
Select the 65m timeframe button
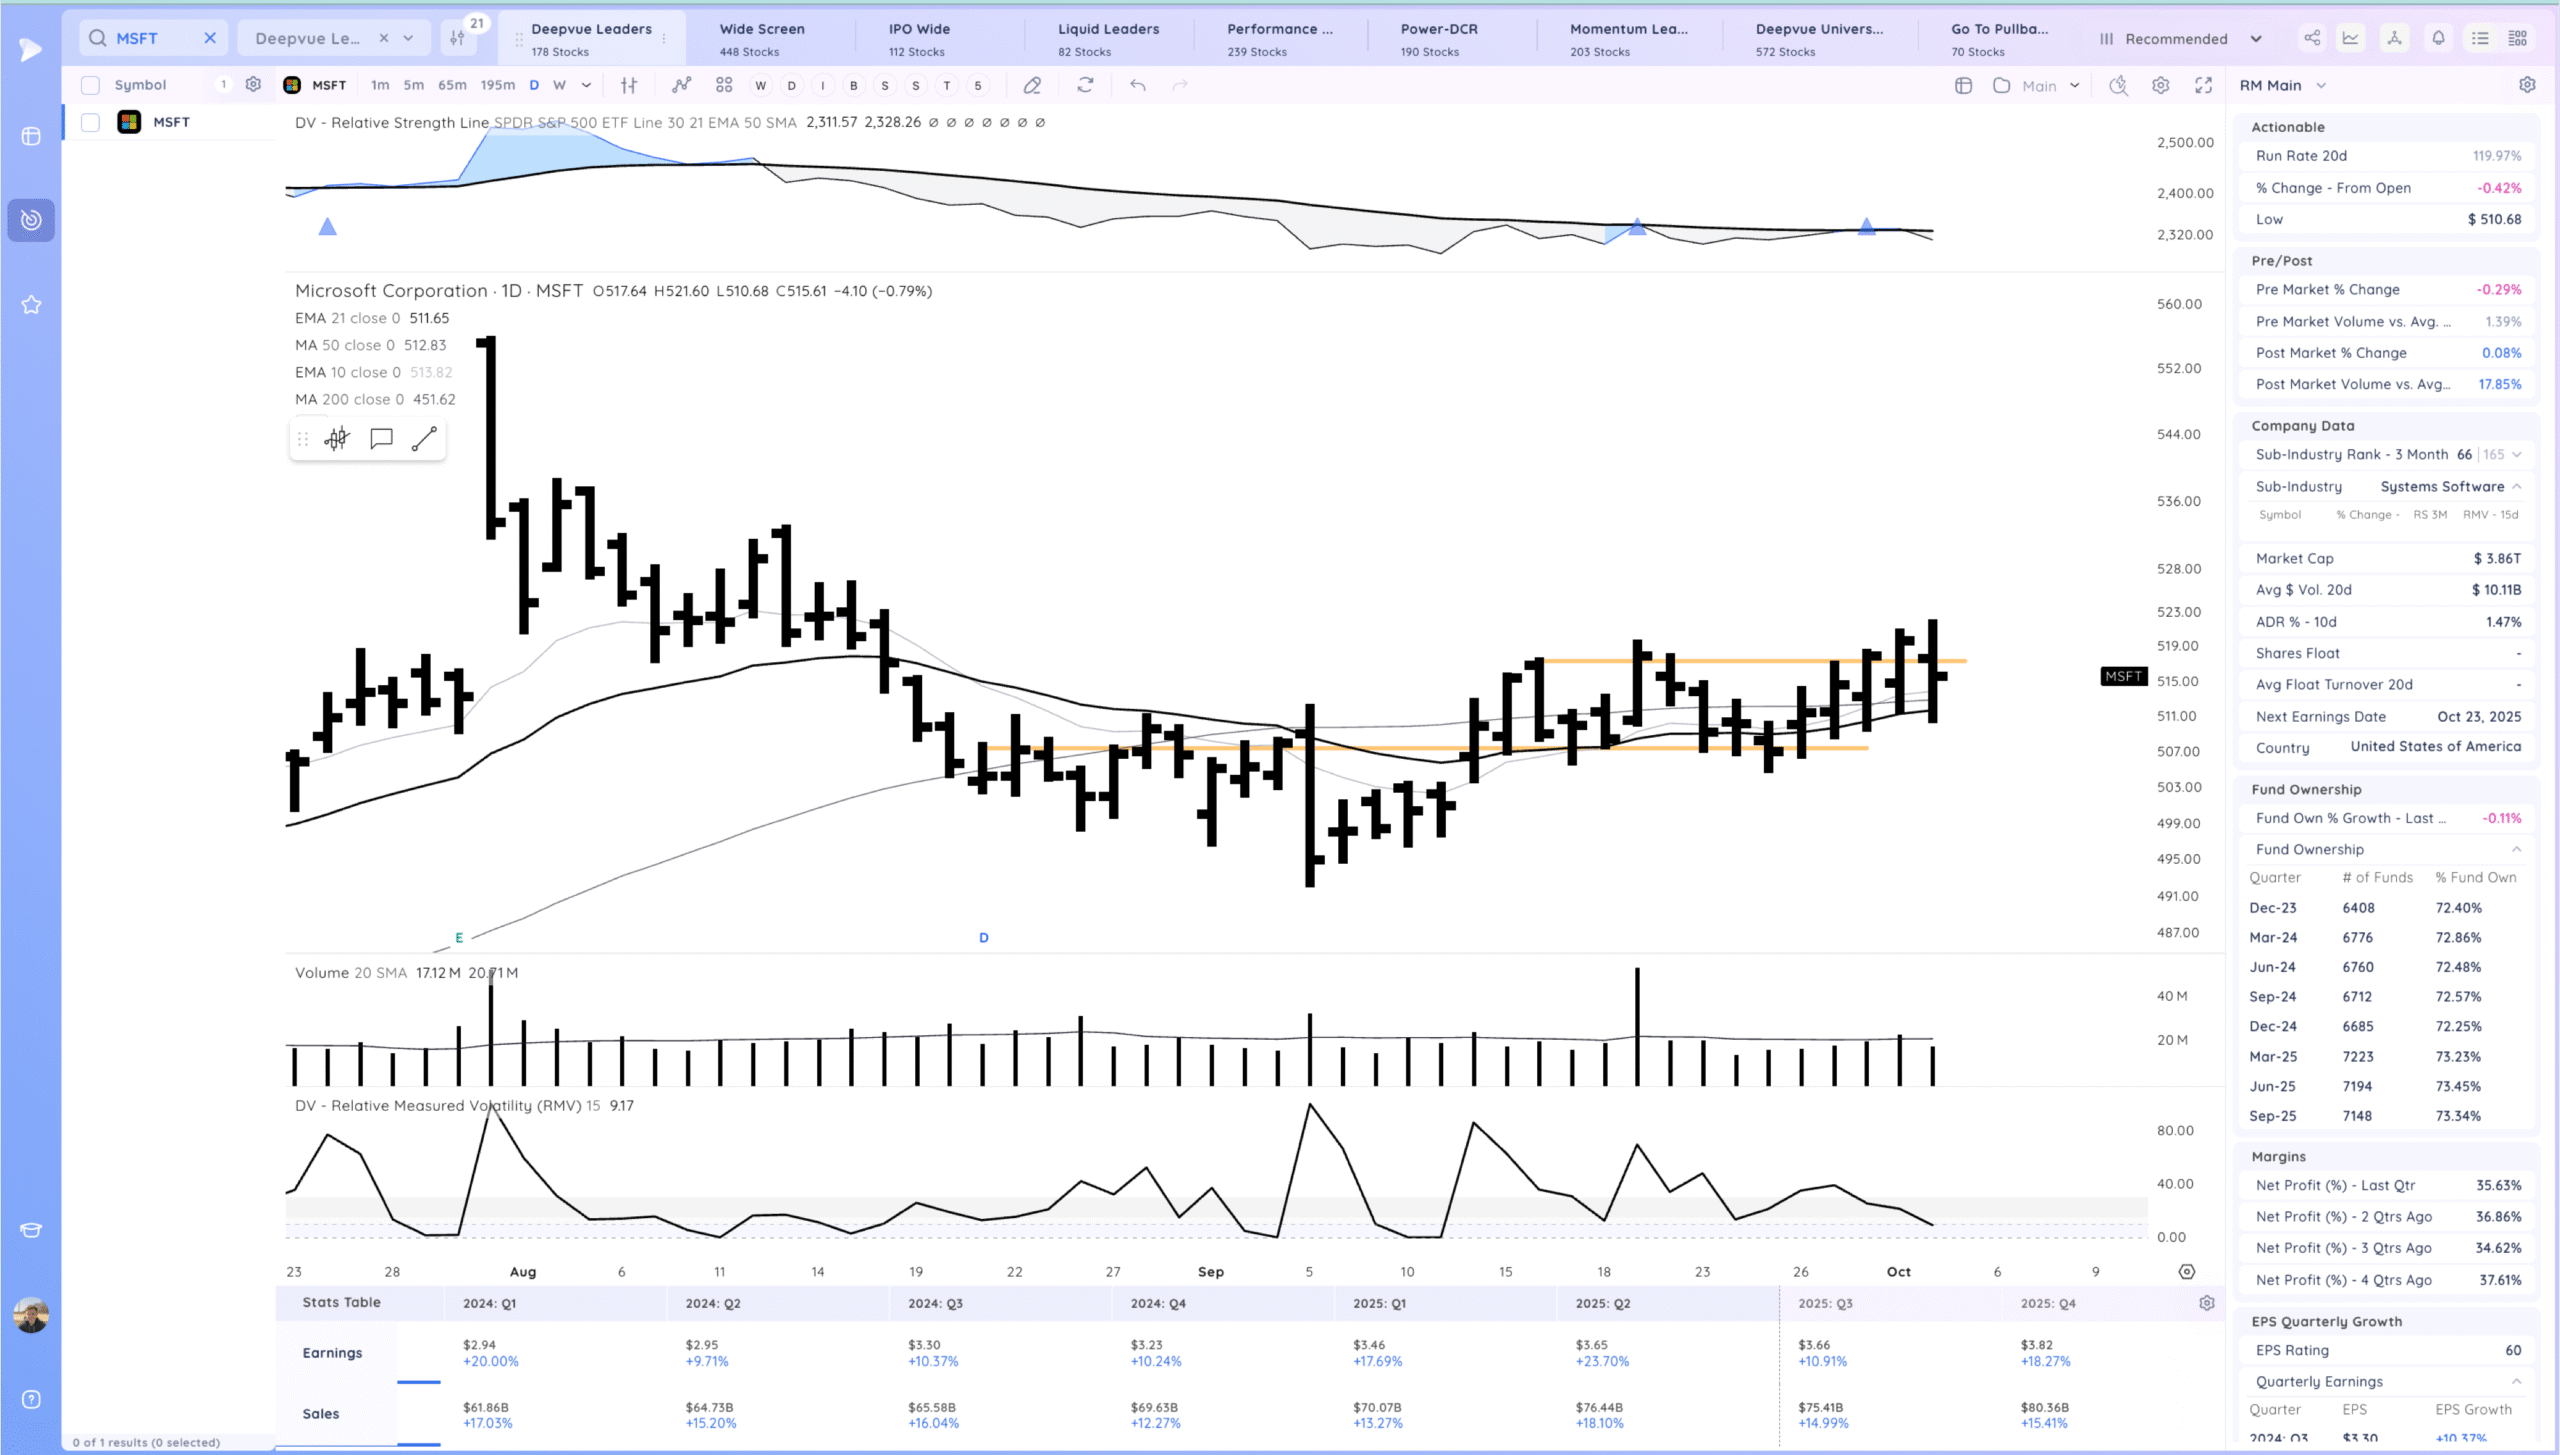coord(452,85)
